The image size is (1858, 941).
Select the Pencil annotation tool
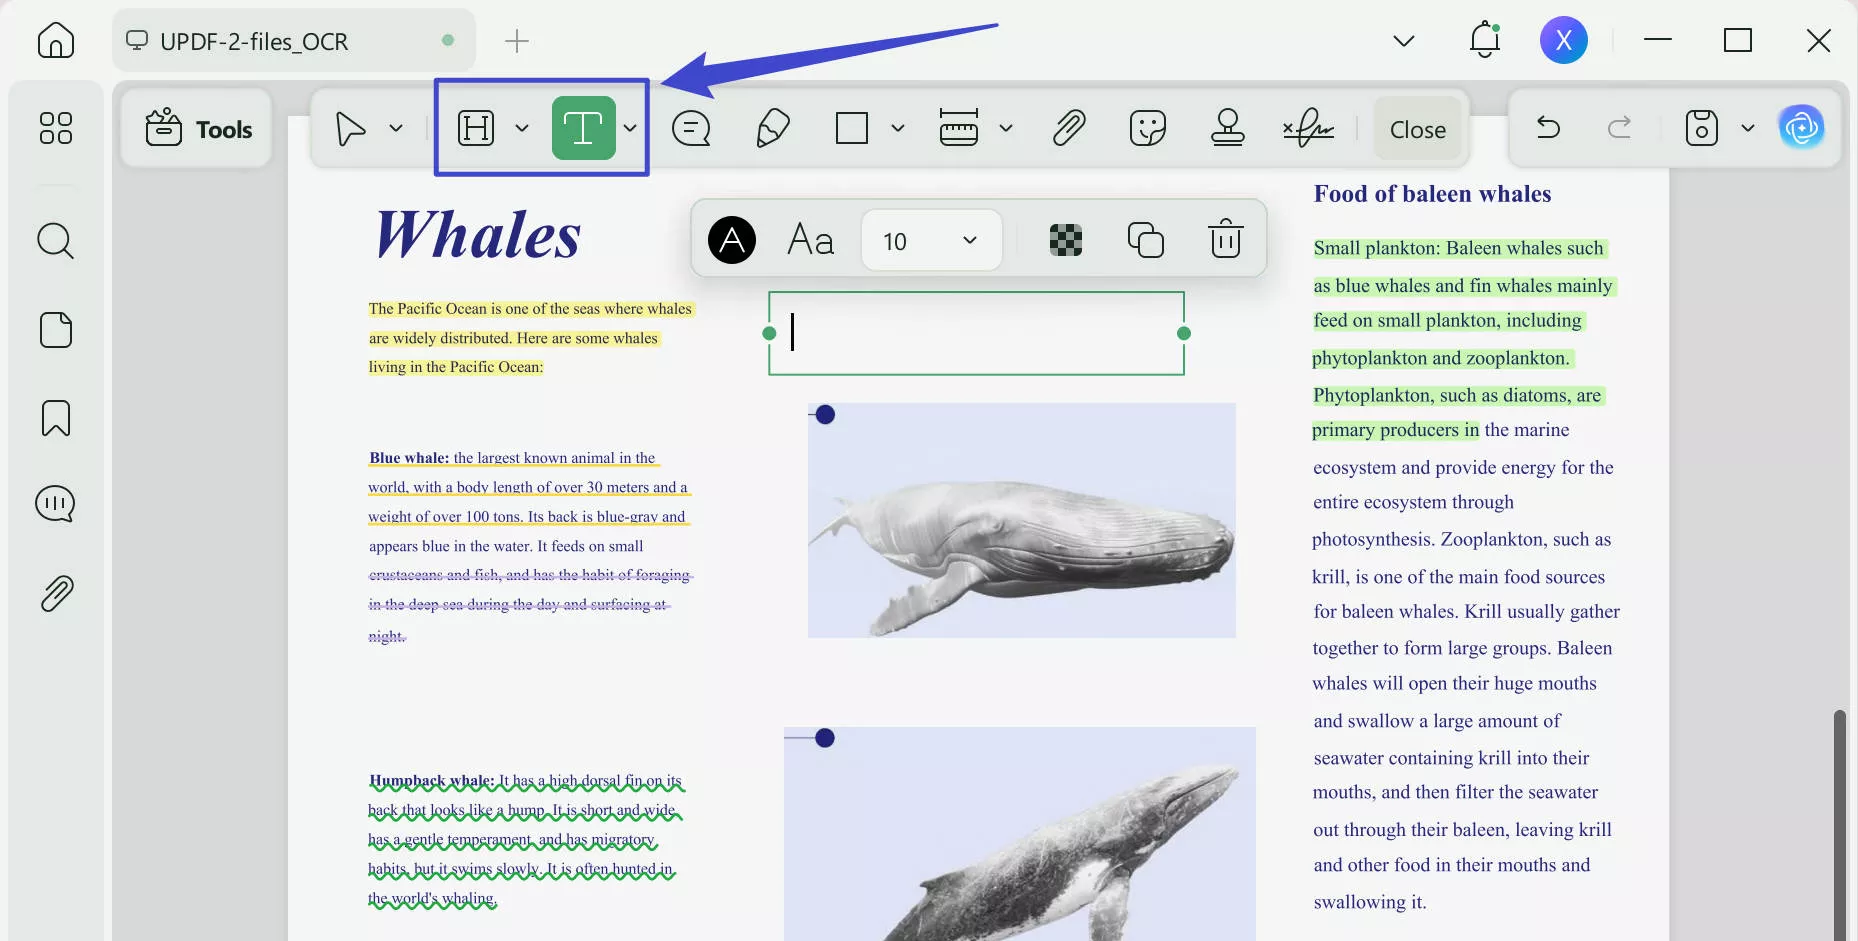[772, 128]
